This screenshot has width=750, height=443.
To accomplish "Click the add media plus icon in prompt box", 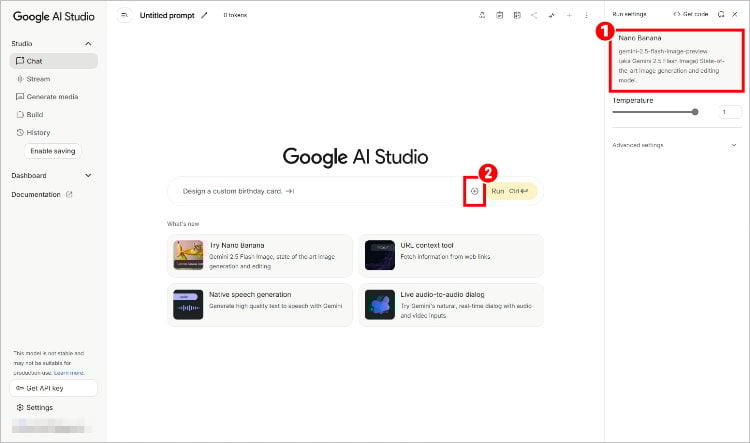I will [x=474, y=191].
